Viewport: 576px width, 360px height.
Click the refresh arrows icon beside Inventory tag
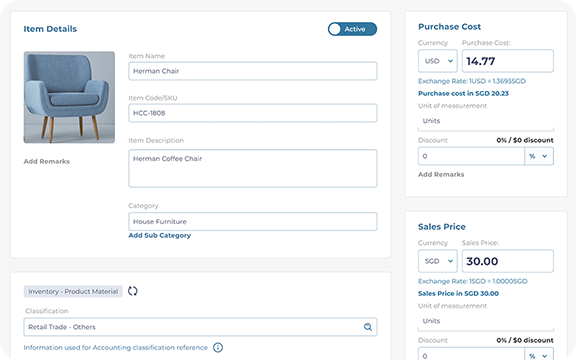pyautogui.click(x=133, y=291)
